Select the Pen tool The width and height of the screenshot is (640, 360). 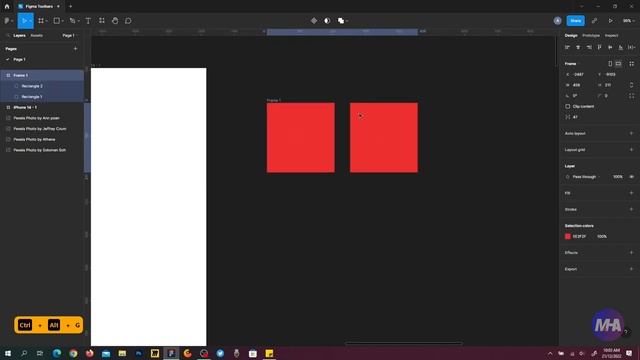[x=72, y=21]
